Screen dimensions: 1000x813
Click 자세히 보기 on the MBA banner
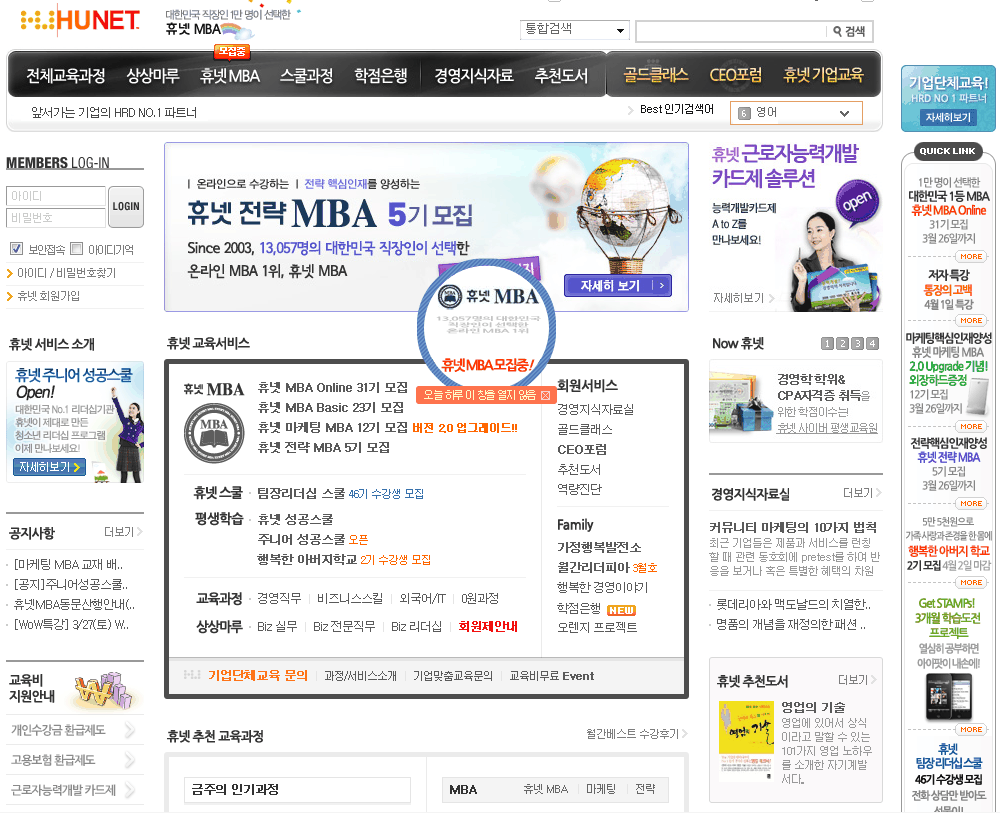[617, 286]
